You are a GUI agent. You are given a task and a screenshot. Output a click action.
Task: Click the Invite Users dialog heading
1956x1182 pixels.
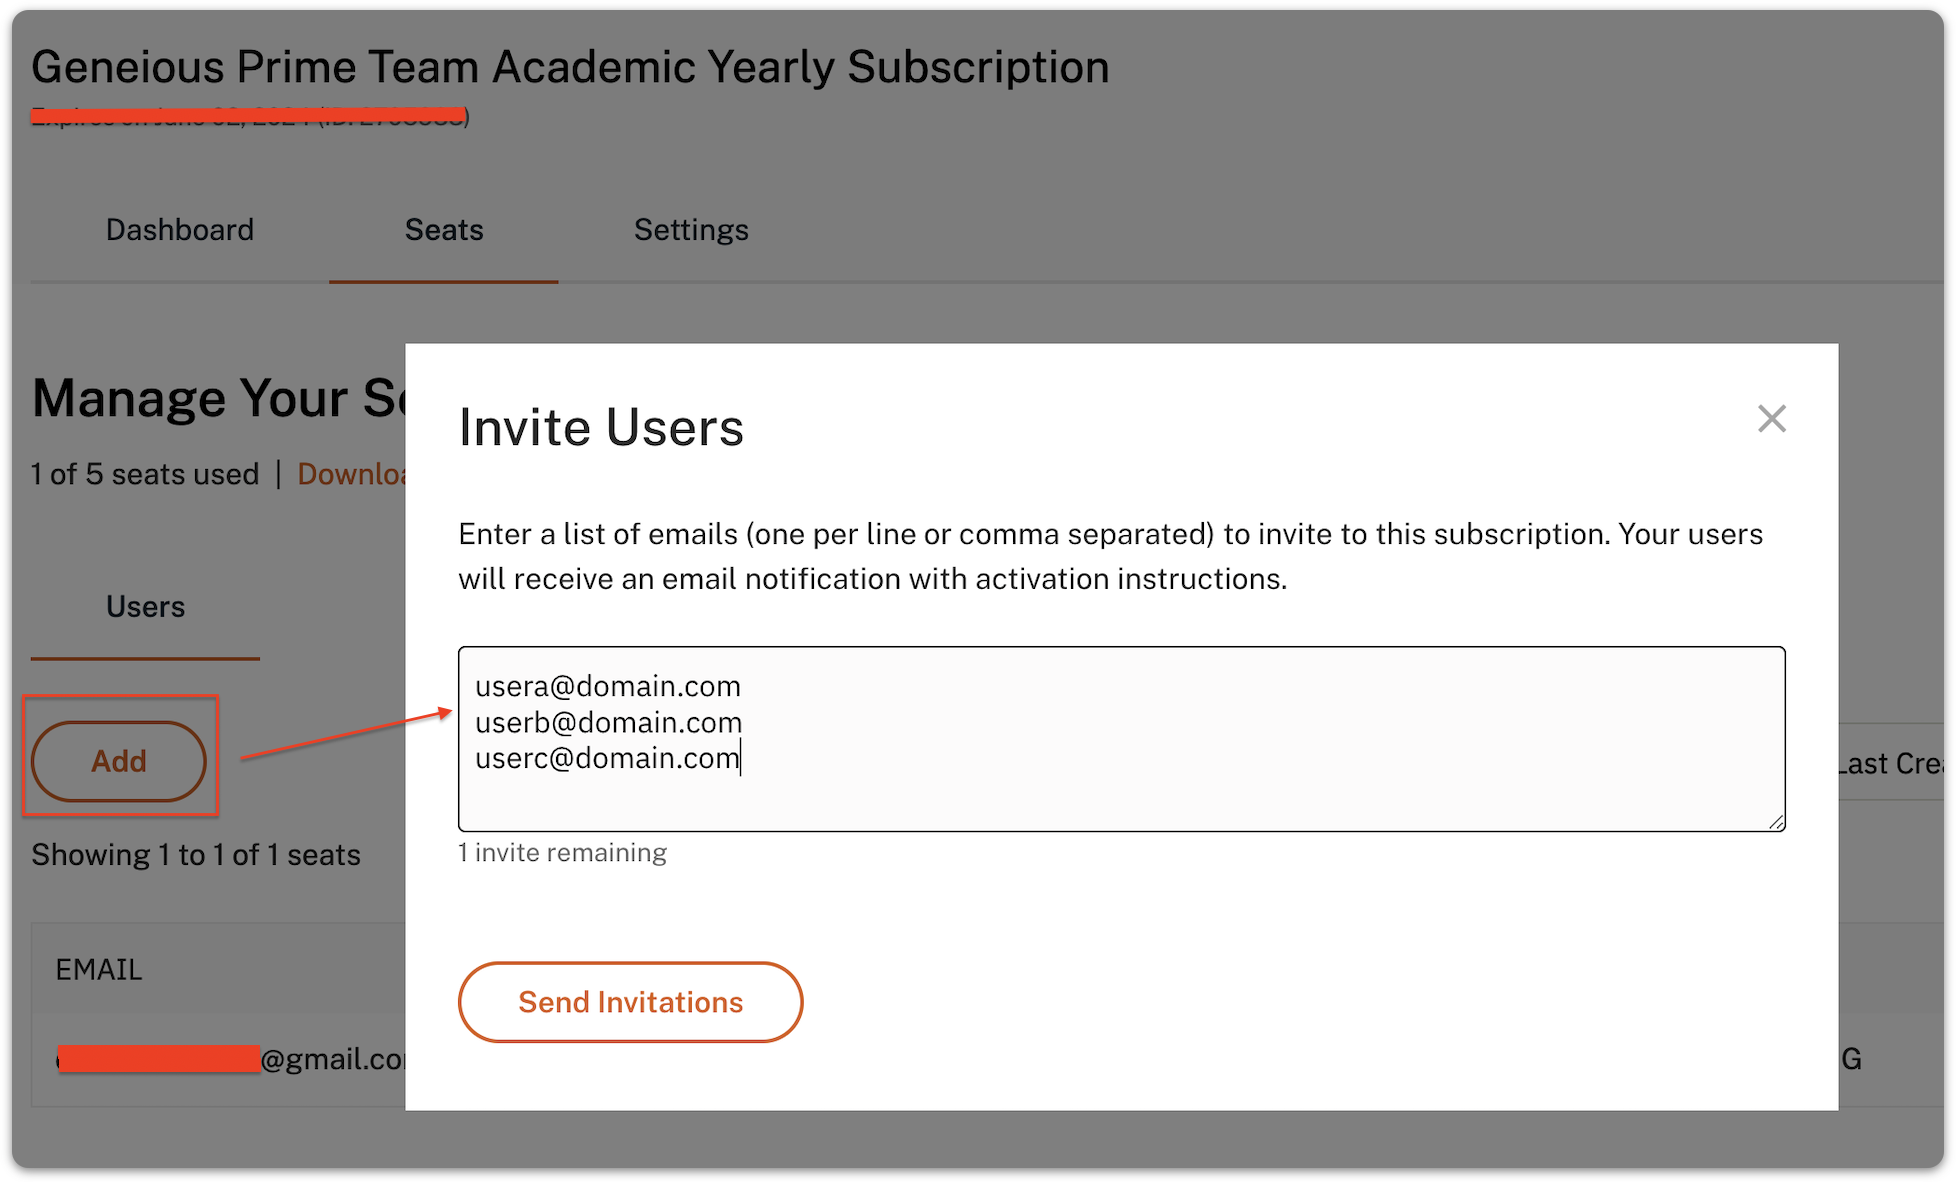(x=601, y=427)
